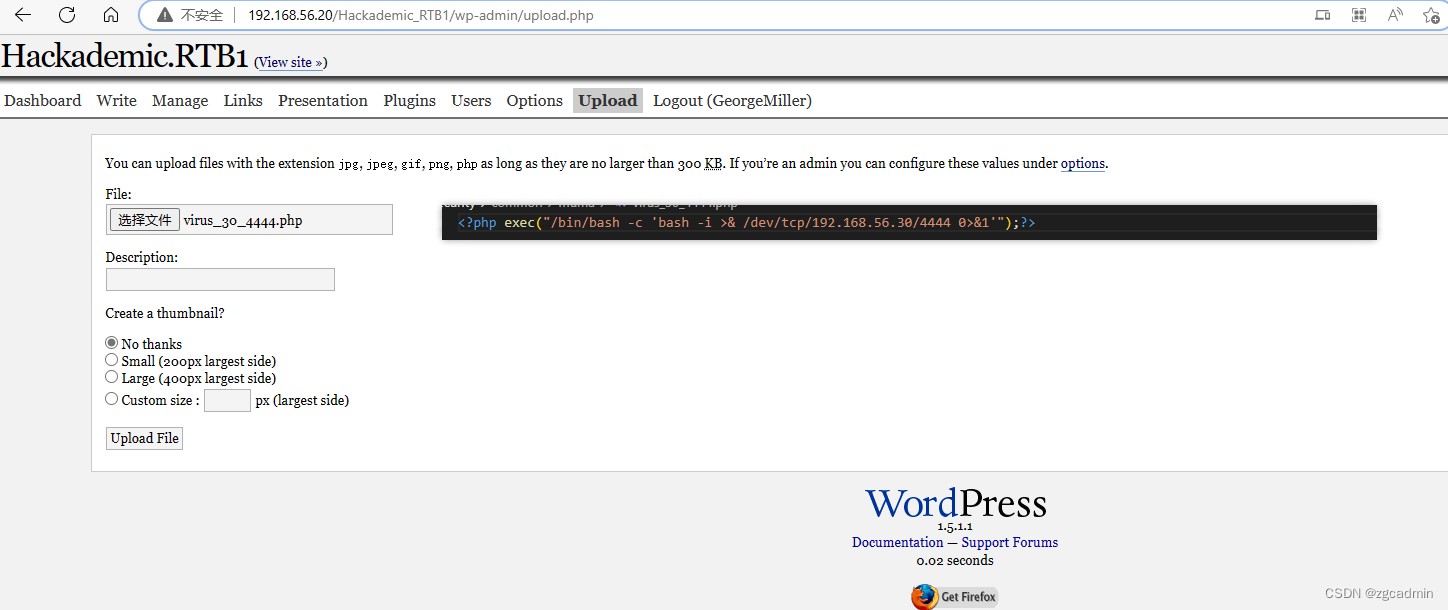
Task: Click the 不安全 not secure label
Action: tap(202, 15)
